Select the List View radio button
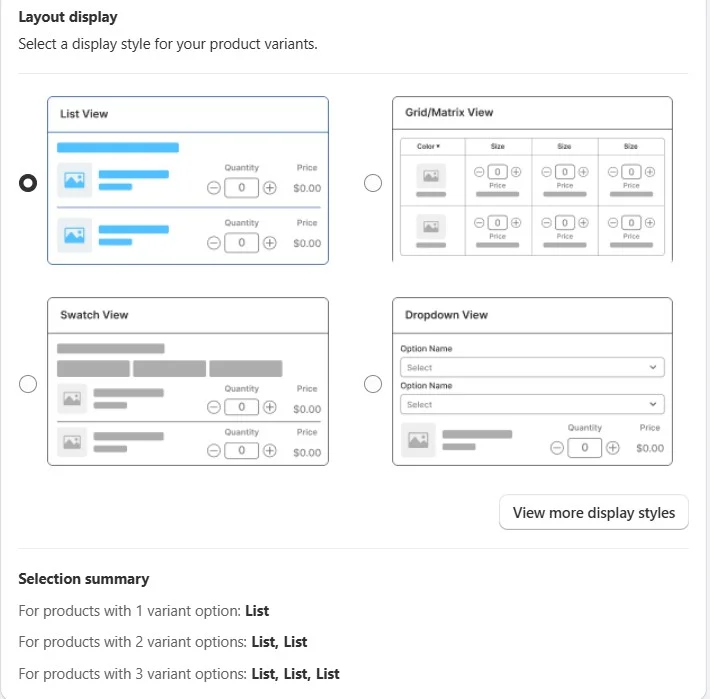Image resolution: width=710 pixels, height=699 pixels. coord(28,183)
